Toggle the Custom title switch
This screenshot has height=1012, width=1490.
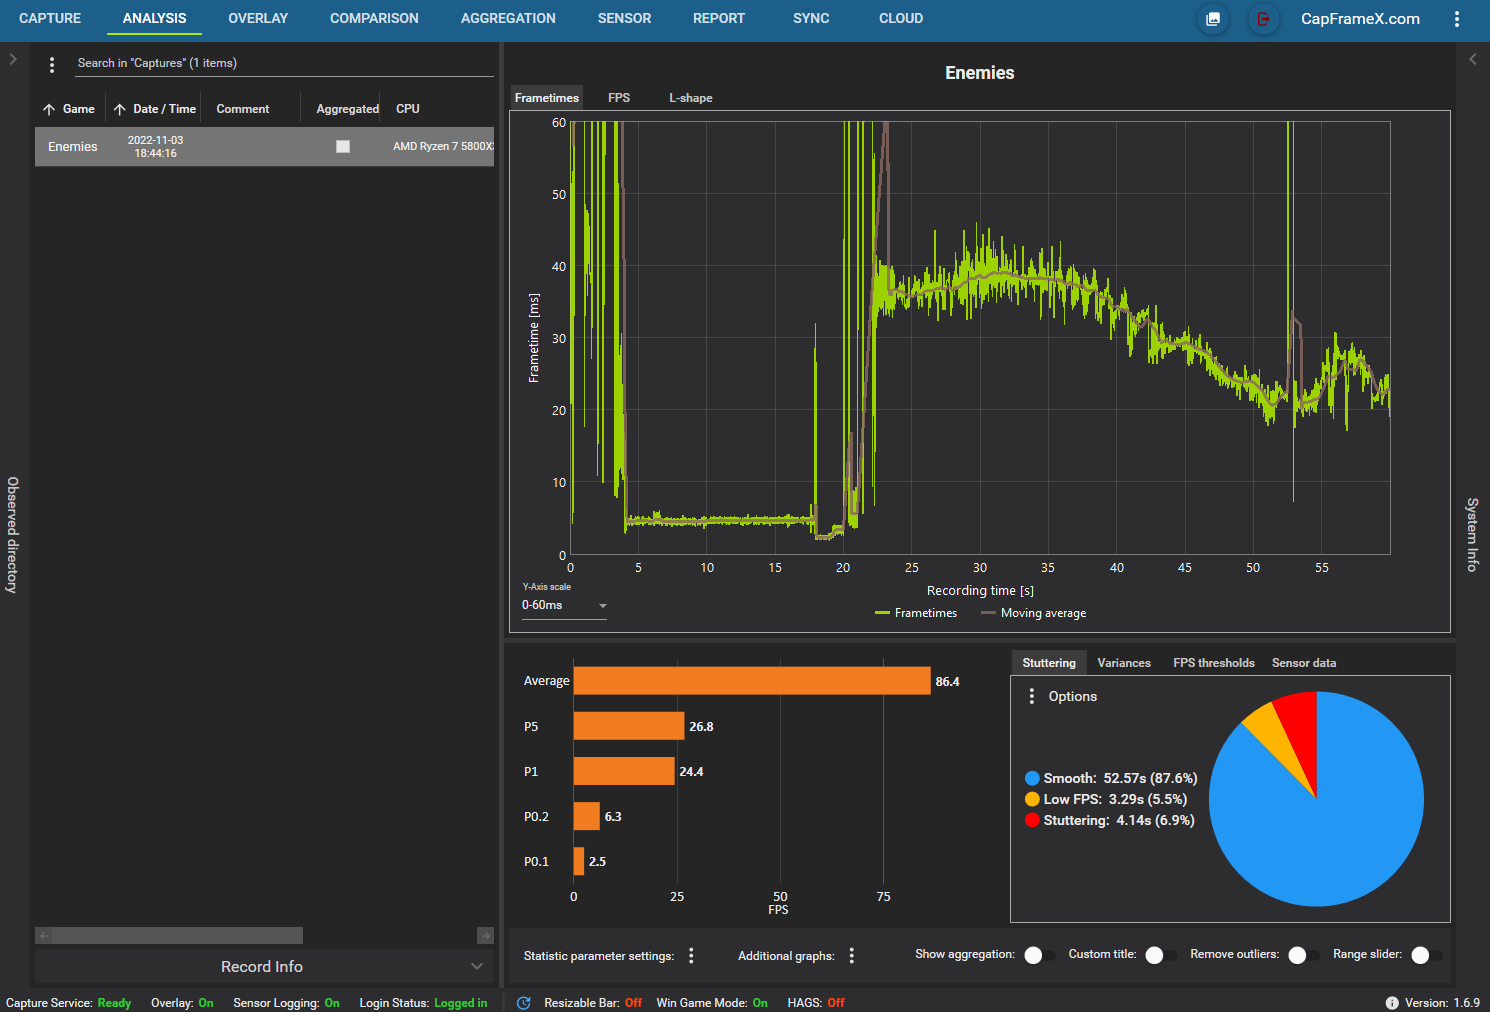[x=1160, y=955]
